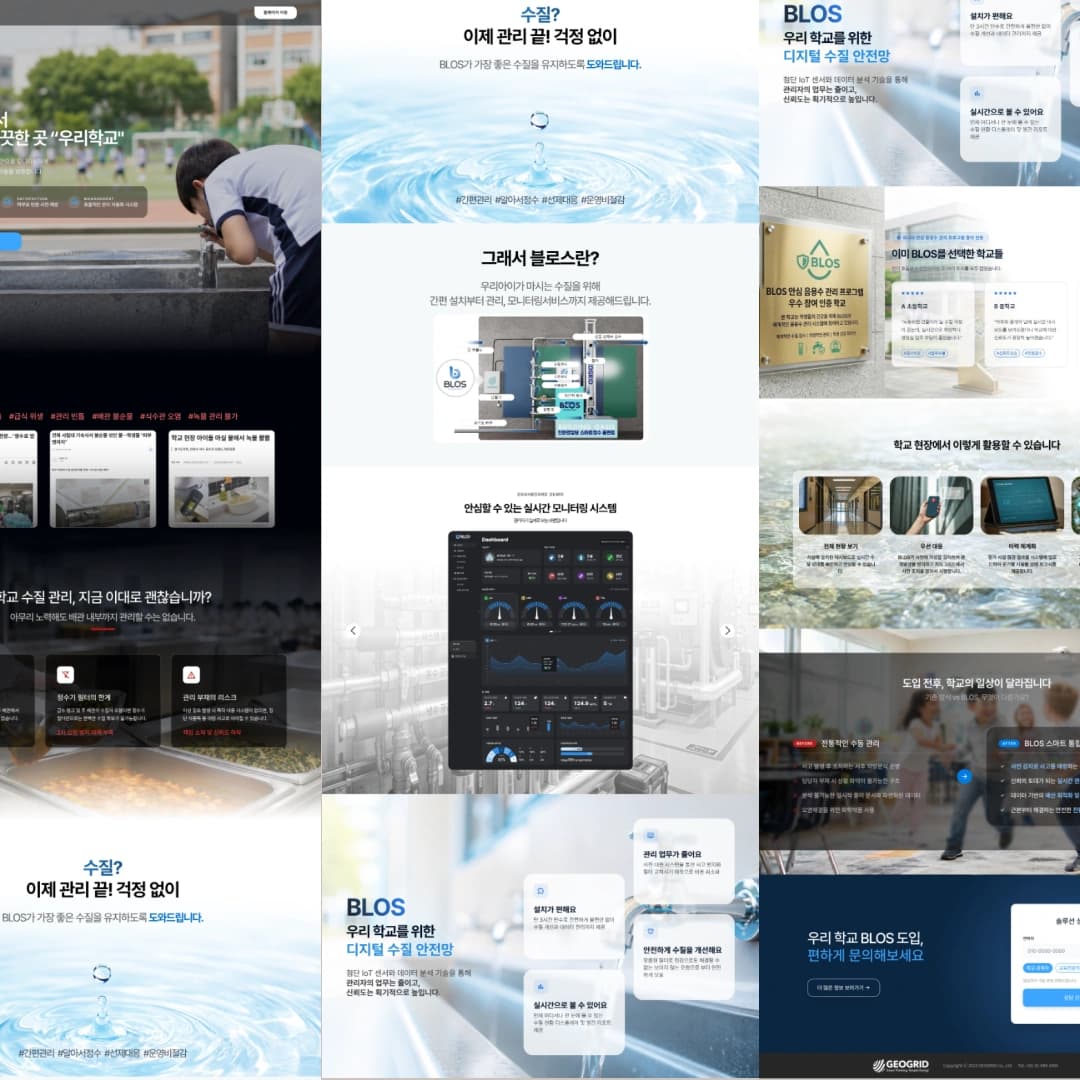This screenshot has width=1080, height=1080.
Task: Click the right carousel arrow beside the dashboard
Action: tap(727, 630)
